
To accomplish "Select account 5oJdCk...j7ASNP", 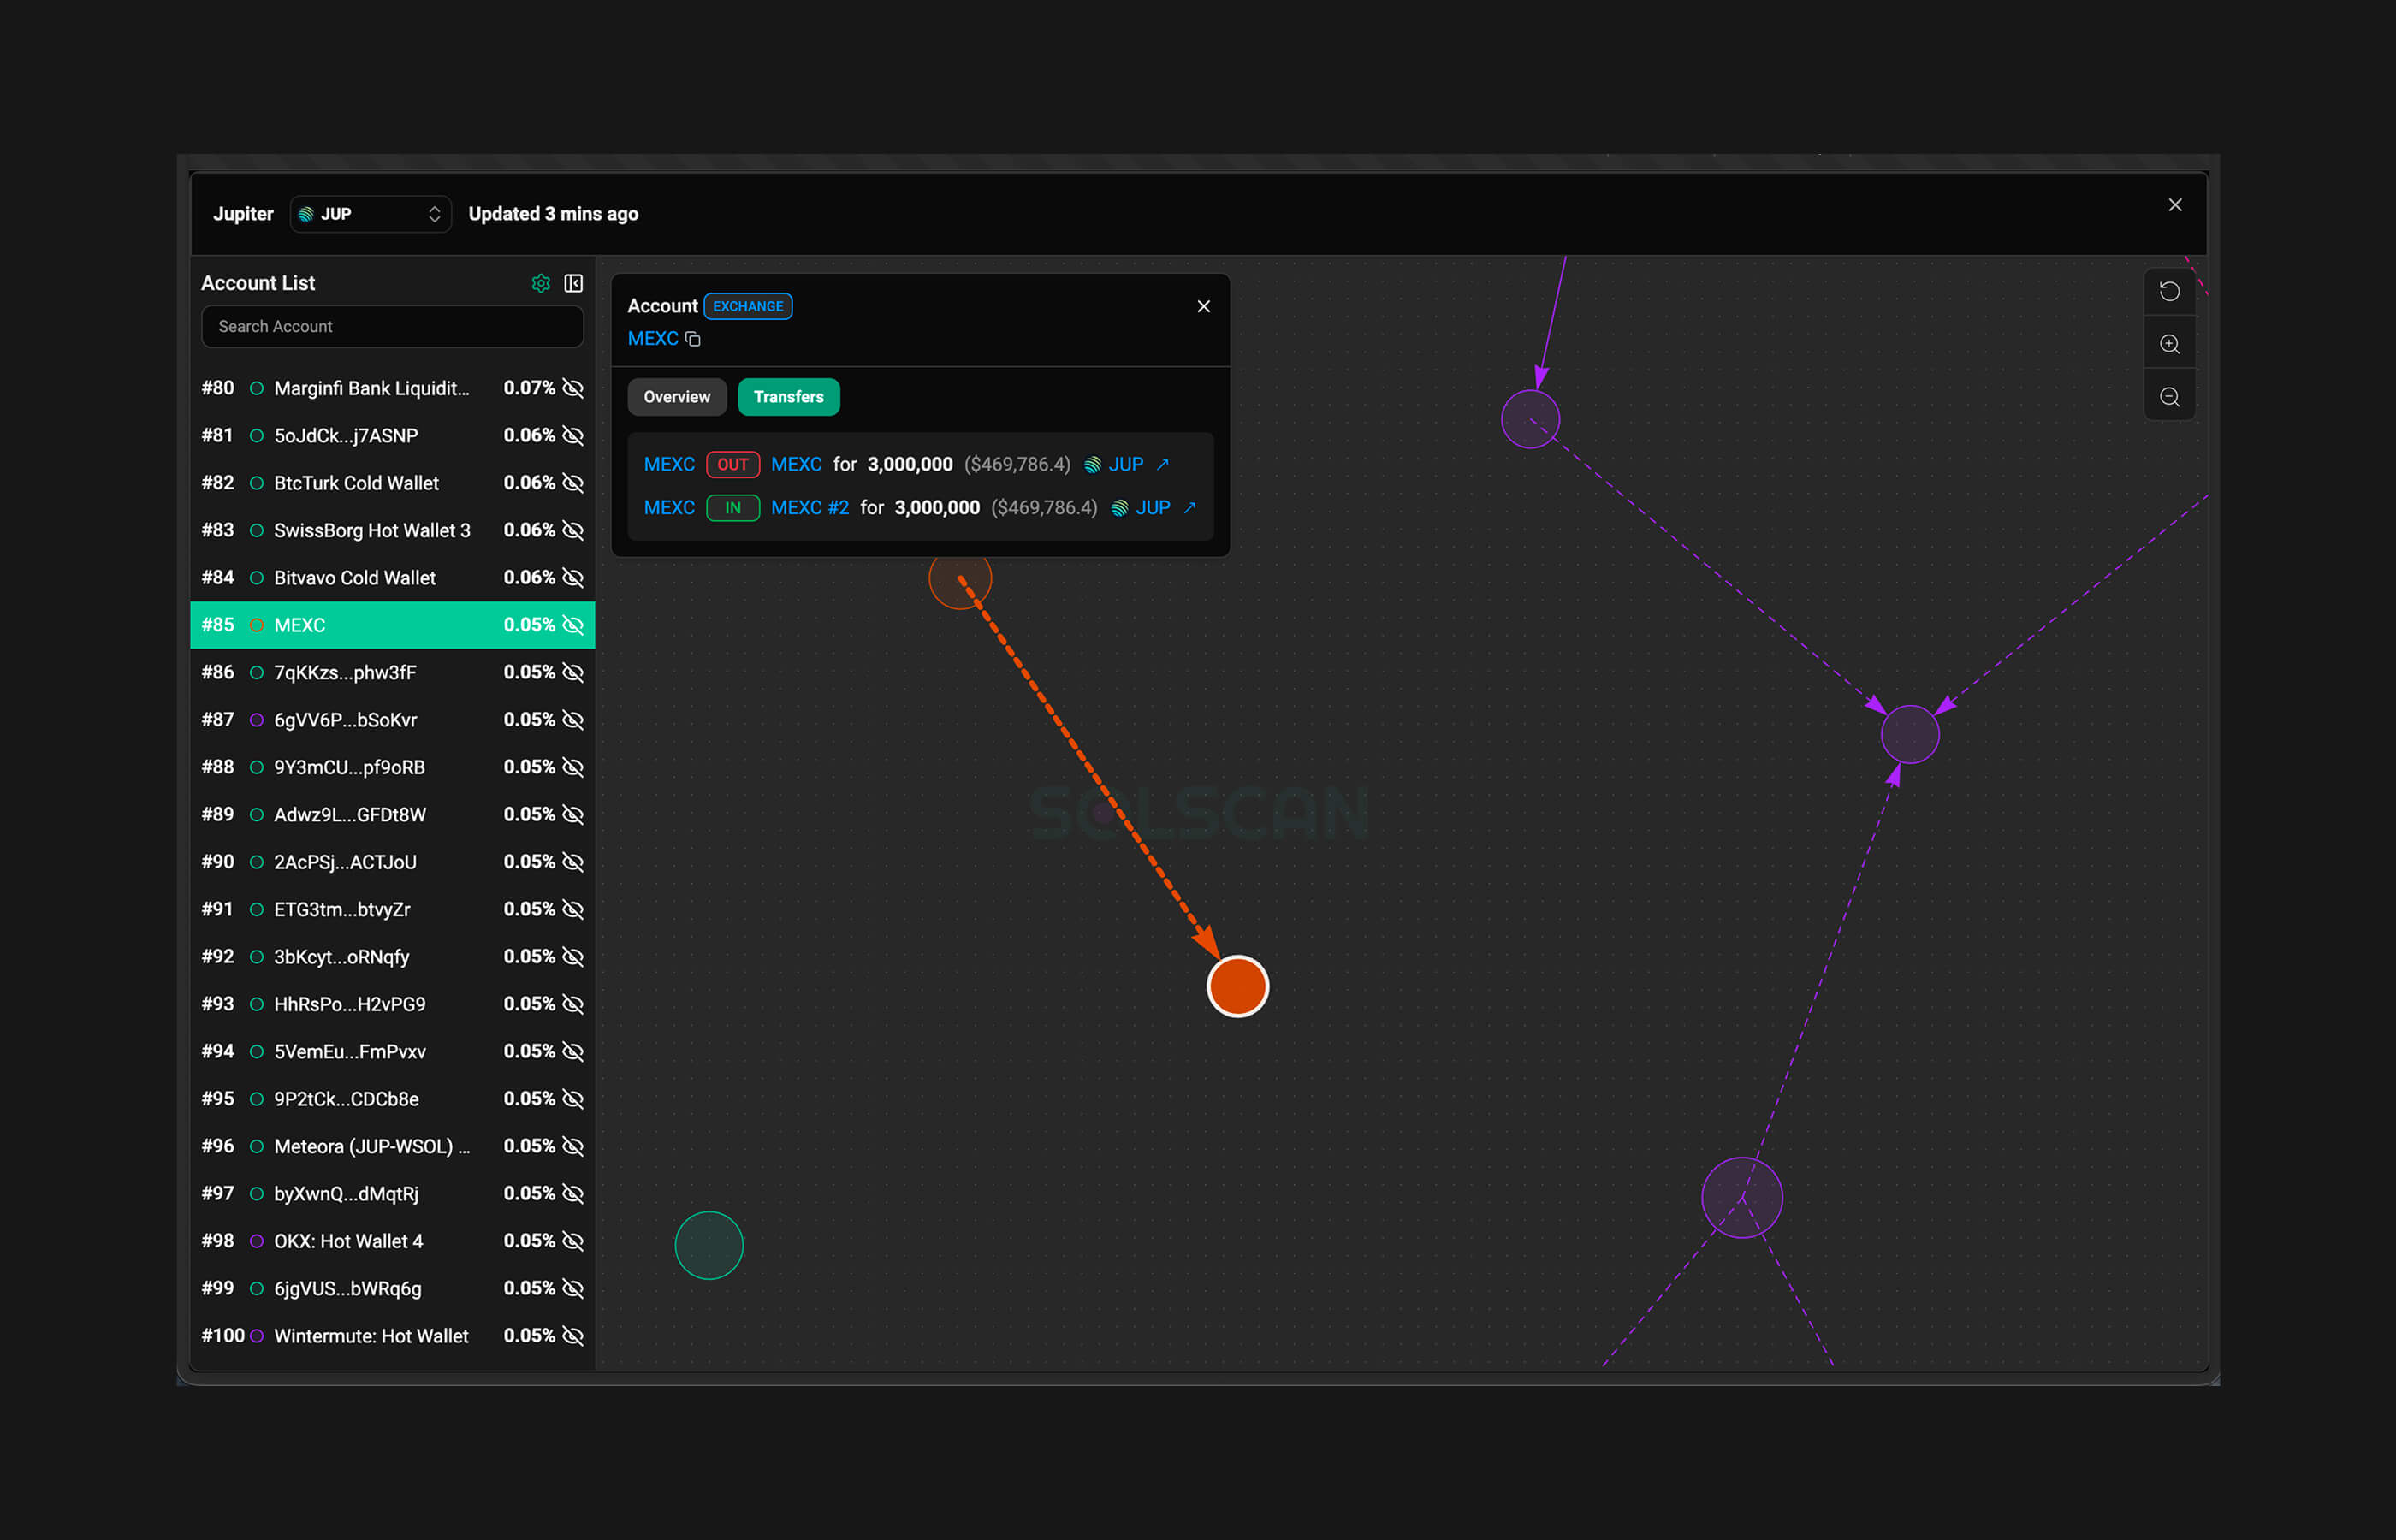I will pyautogui.click(x=392, y=435).
